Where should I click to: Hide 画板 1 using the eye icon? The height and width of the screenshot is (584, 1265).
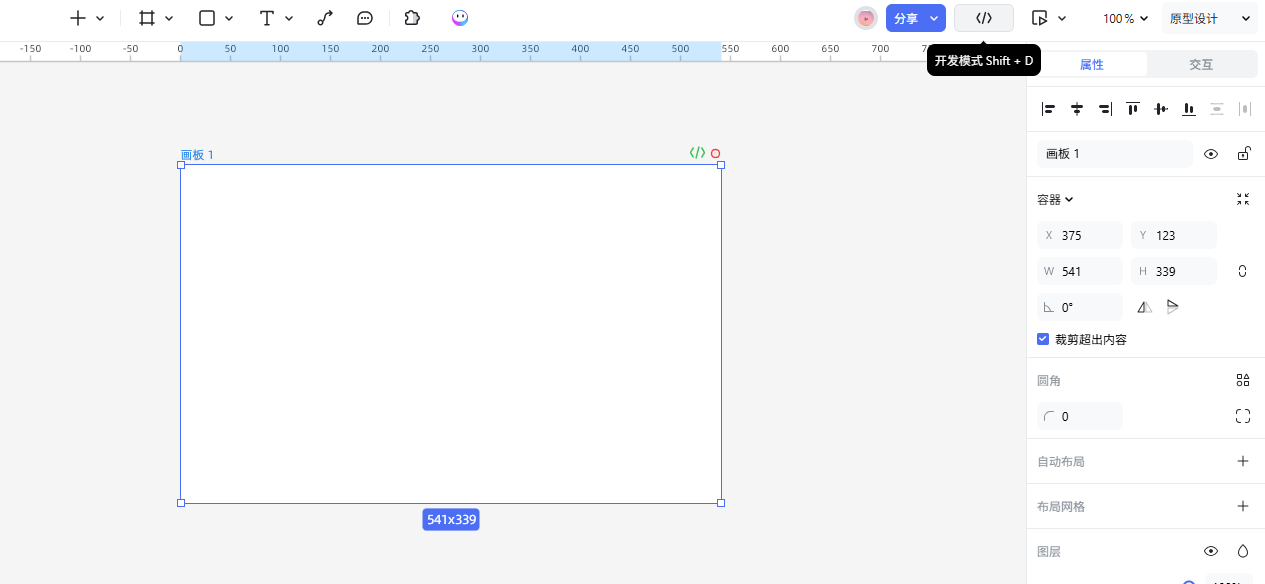coord(1211,154)
